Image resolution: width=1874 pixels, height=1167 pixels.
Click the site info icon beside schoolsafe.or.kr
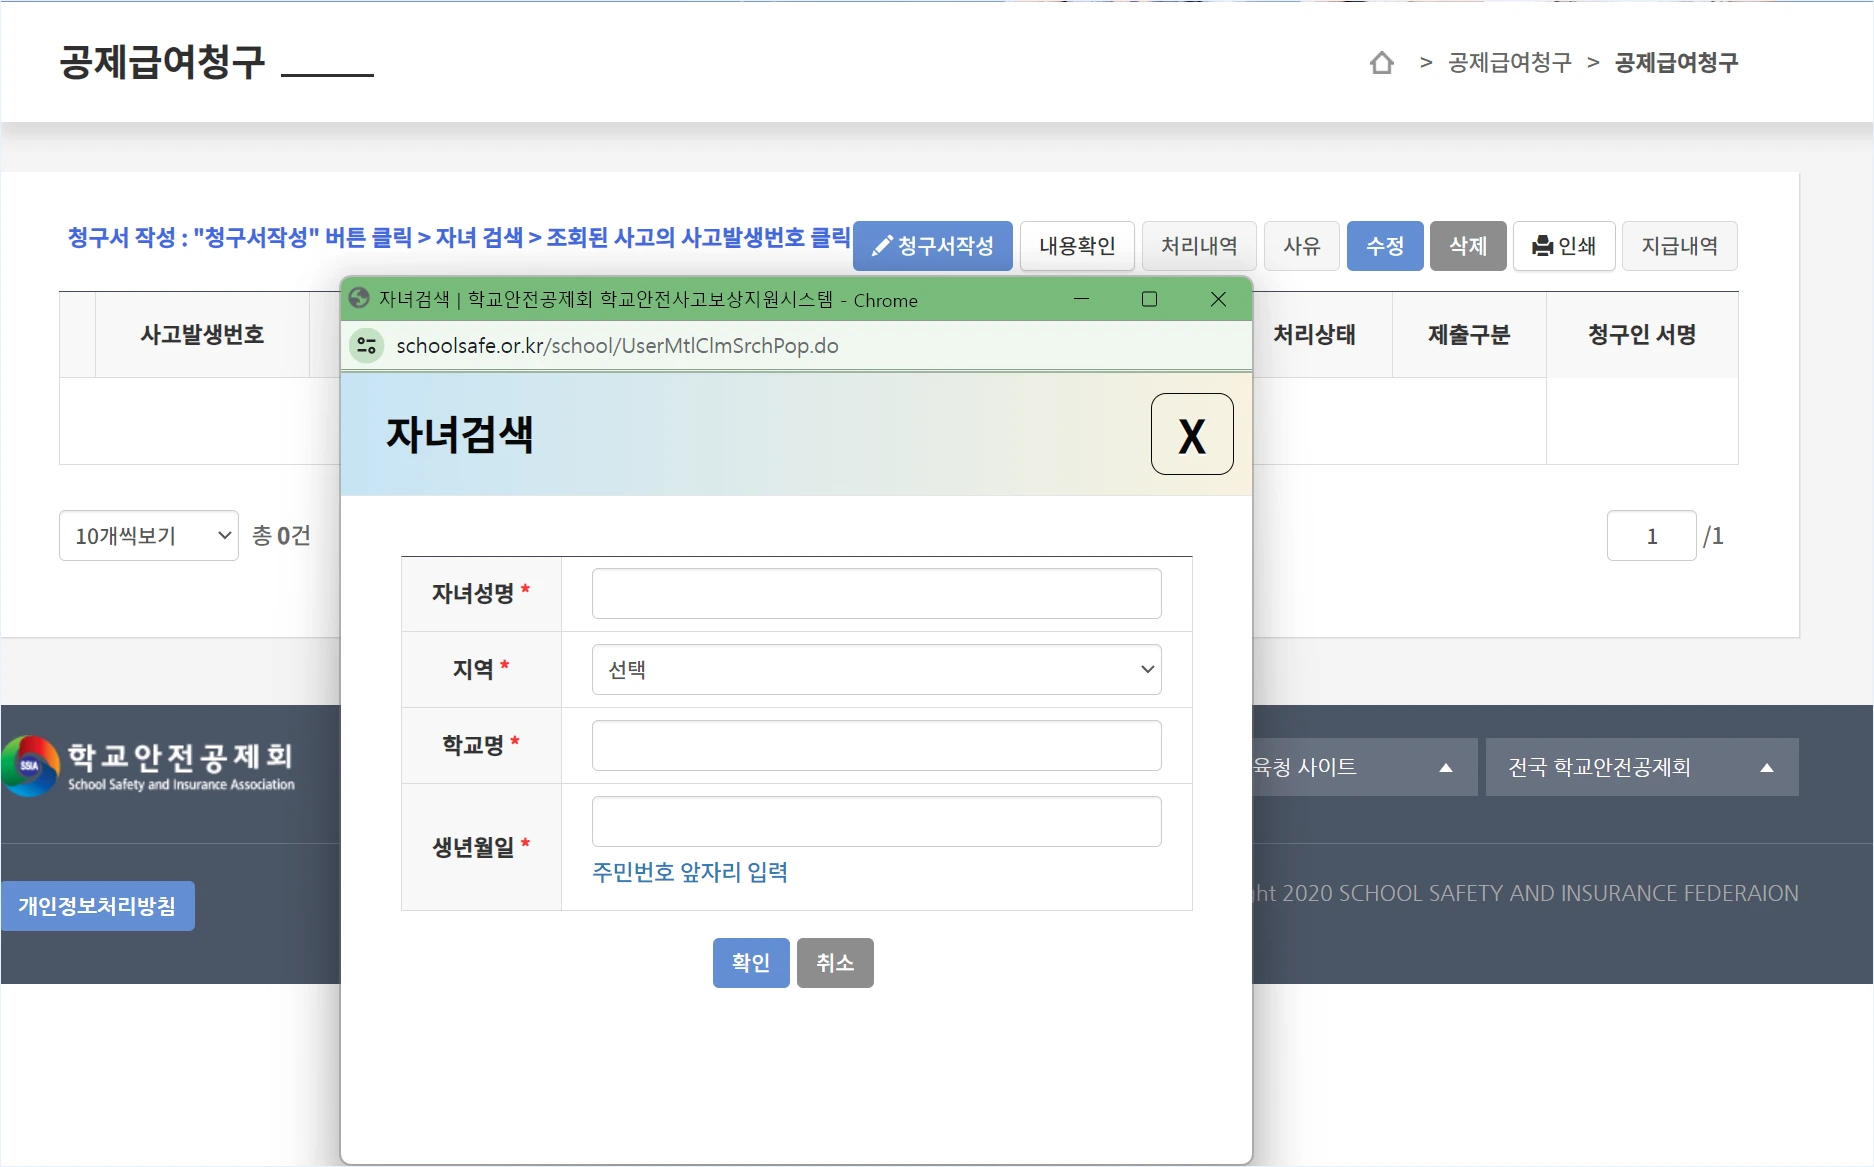point(367,346)
